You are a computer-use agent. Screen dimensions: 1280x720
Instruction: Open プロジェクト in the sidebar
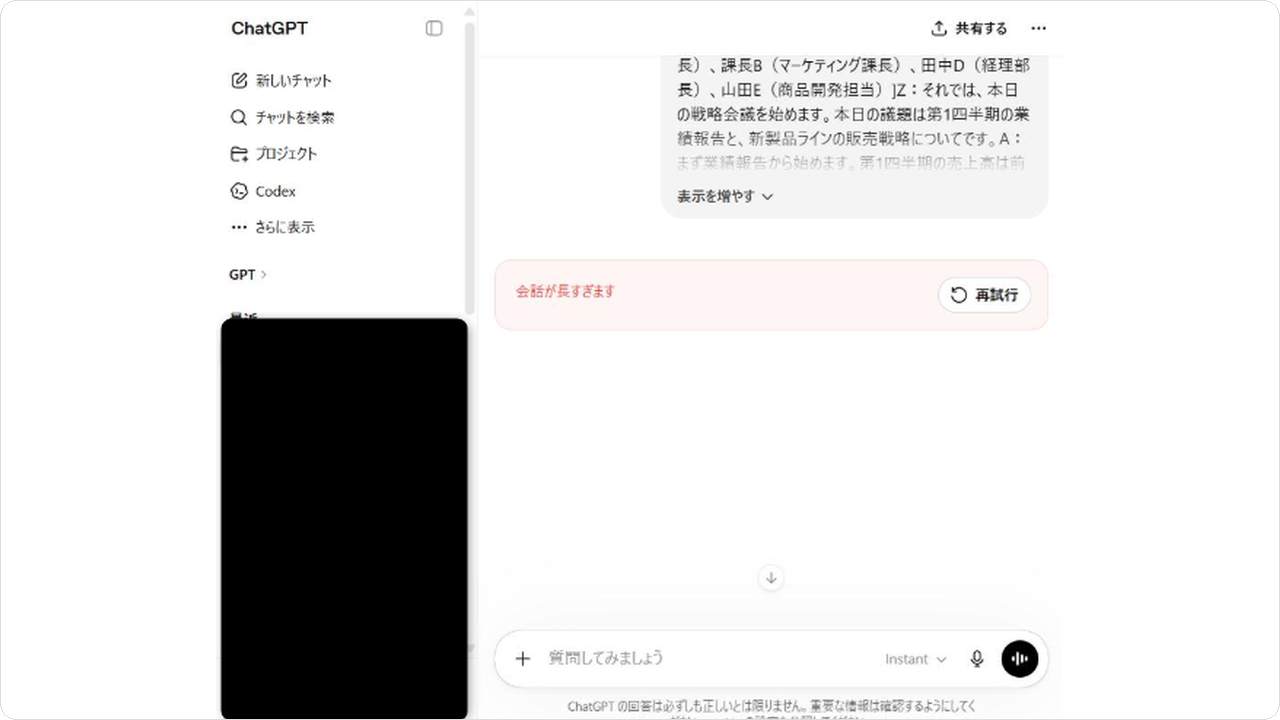click(287, 154)
